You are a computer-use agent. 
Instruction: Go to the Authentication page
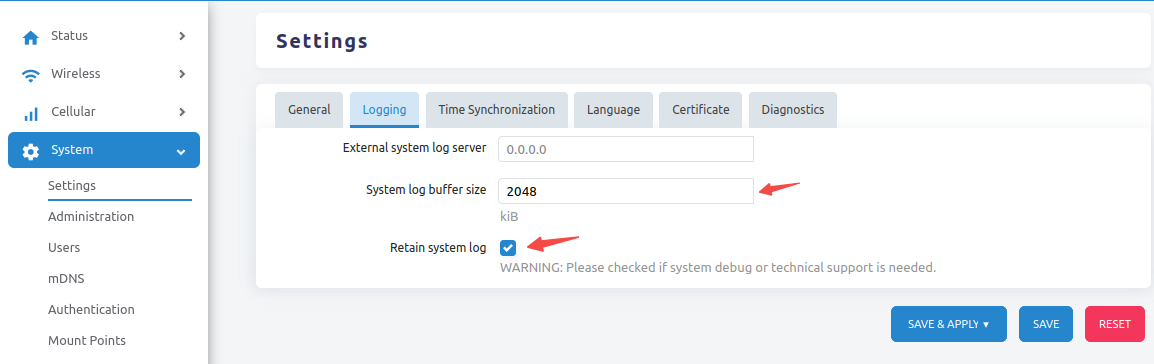tap(91, 310)
